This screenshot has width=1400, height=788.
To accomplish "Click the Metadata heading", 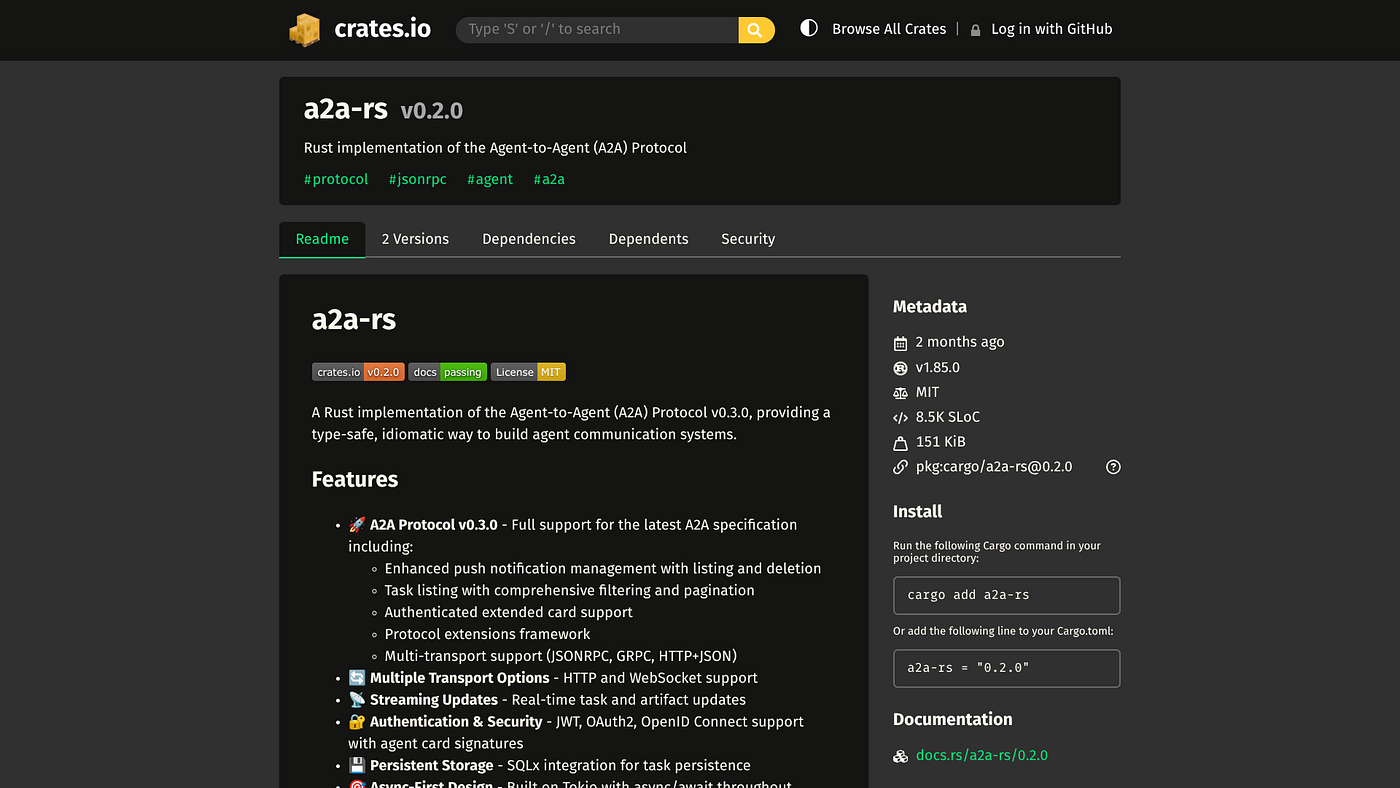I will (x=930, y=307).
